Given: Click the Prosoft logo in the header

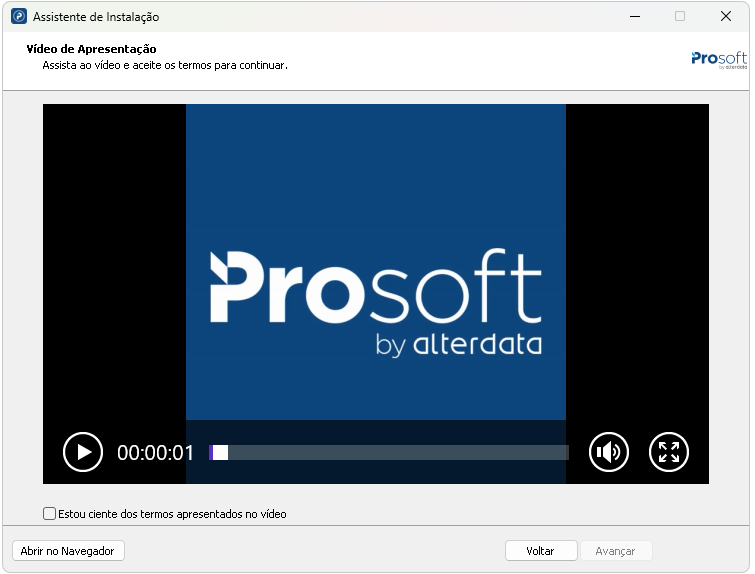Looking at the screenshot, I should click(719, 60).
